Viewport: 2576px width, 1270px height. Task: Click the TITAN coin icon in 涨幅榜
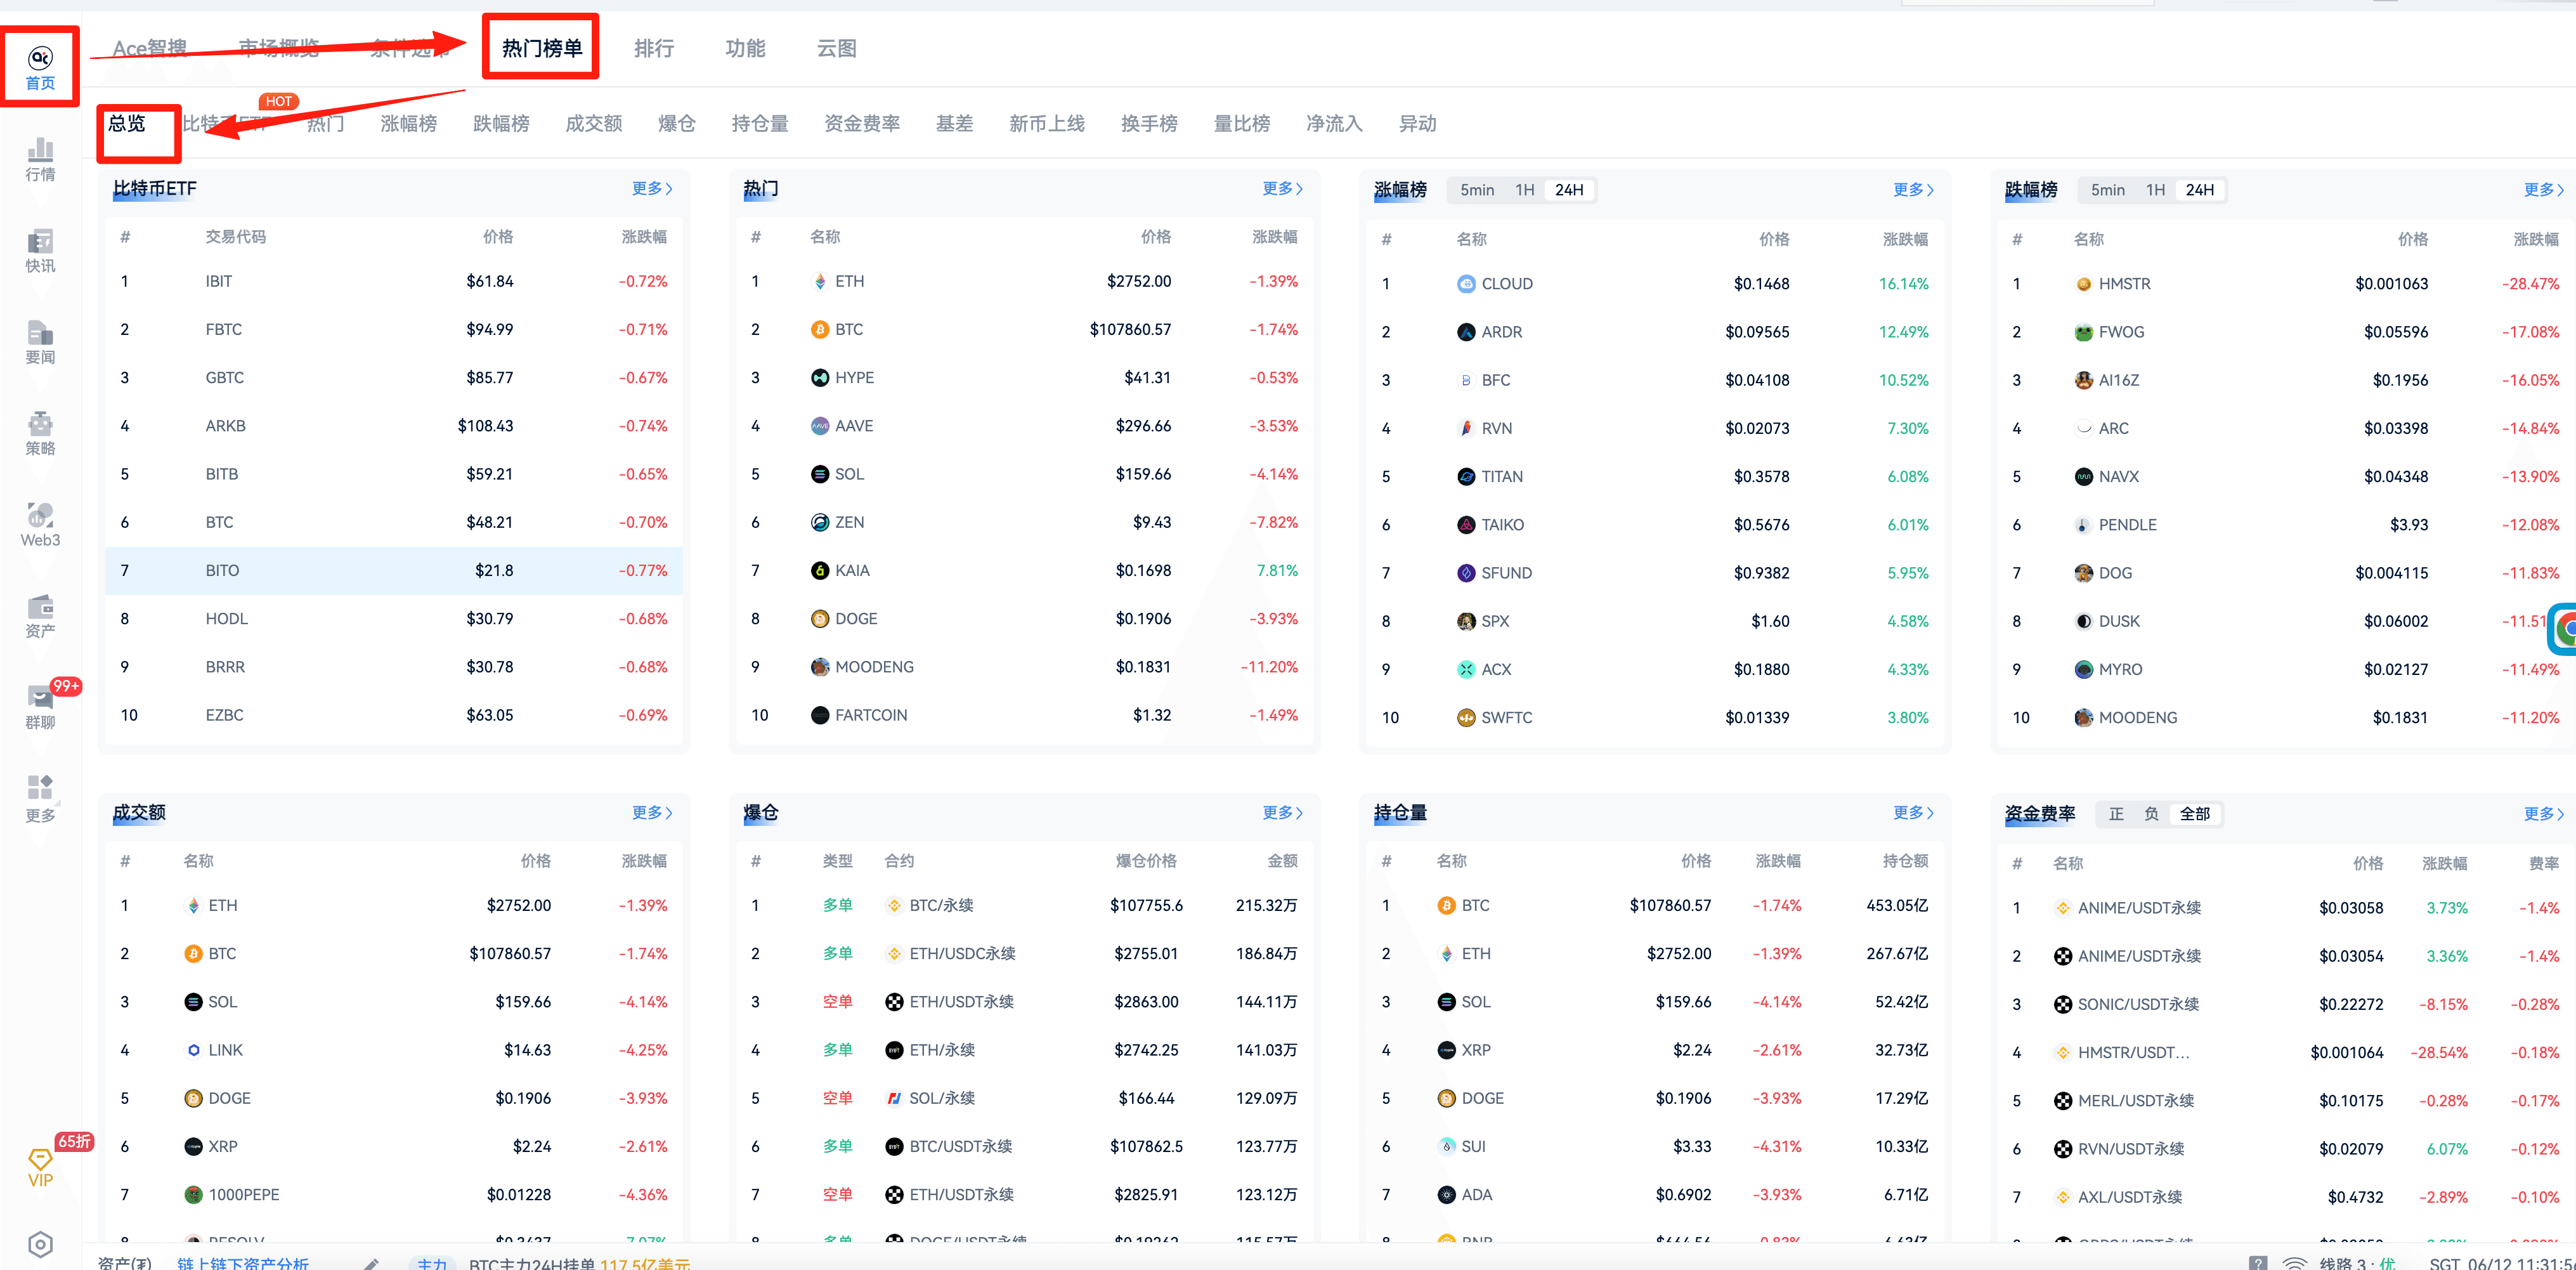[x=1466, y=476]
